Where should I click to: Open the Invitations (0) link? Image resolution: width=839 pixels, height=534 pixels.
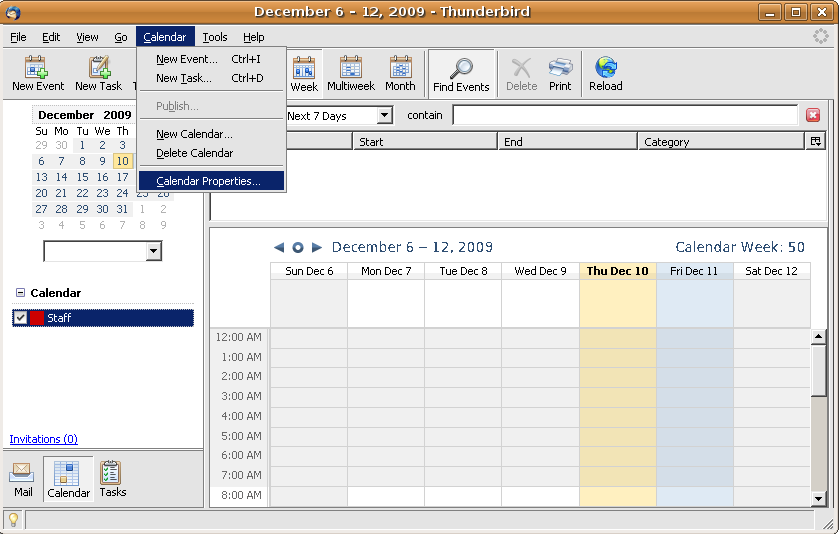(x=43, y=439)
